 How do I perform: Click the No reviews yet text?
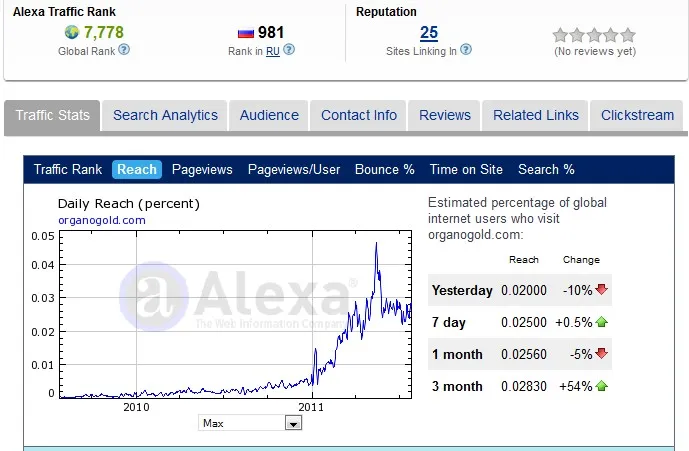click(x=595, y=51)
